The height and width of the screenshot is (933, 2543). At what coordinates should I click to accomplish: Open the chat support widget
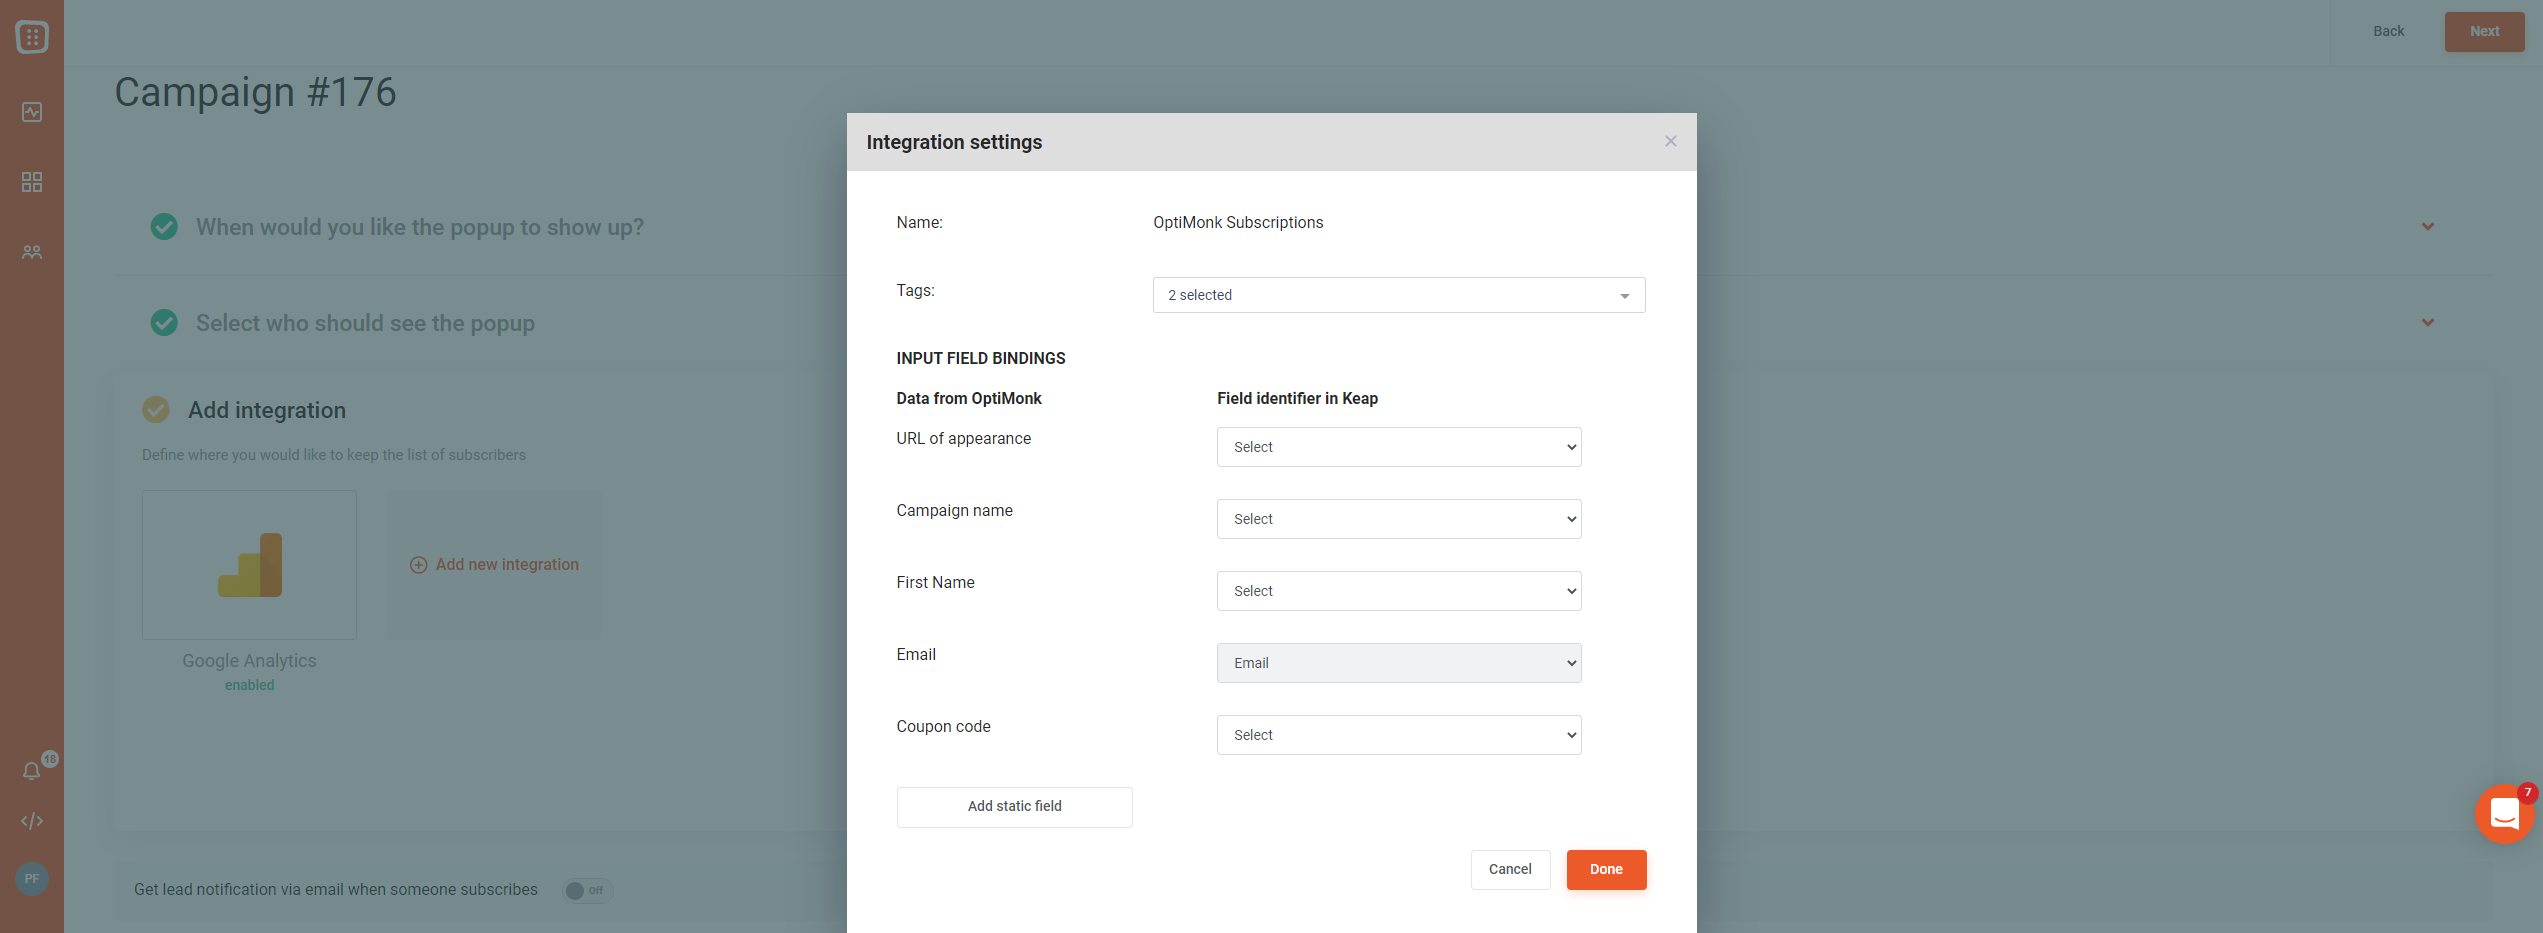[x=2504, y=814]
